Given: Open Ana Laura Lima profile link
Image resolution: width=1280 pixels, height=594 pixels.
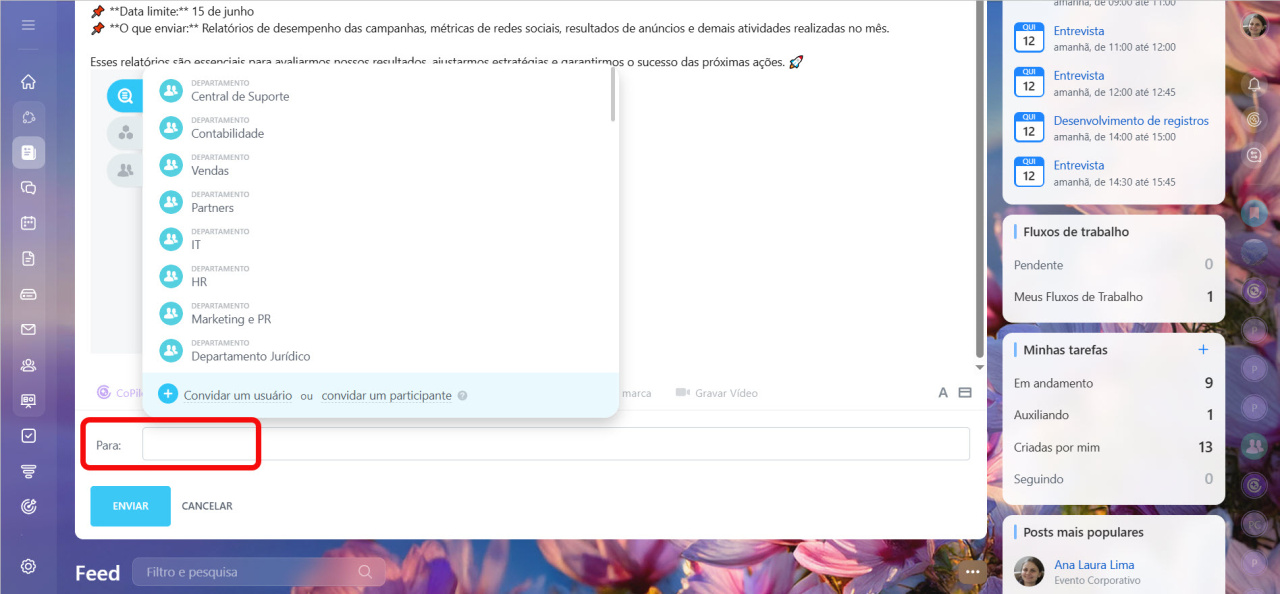Looking at the screenshot, I should coord(1094,565).
